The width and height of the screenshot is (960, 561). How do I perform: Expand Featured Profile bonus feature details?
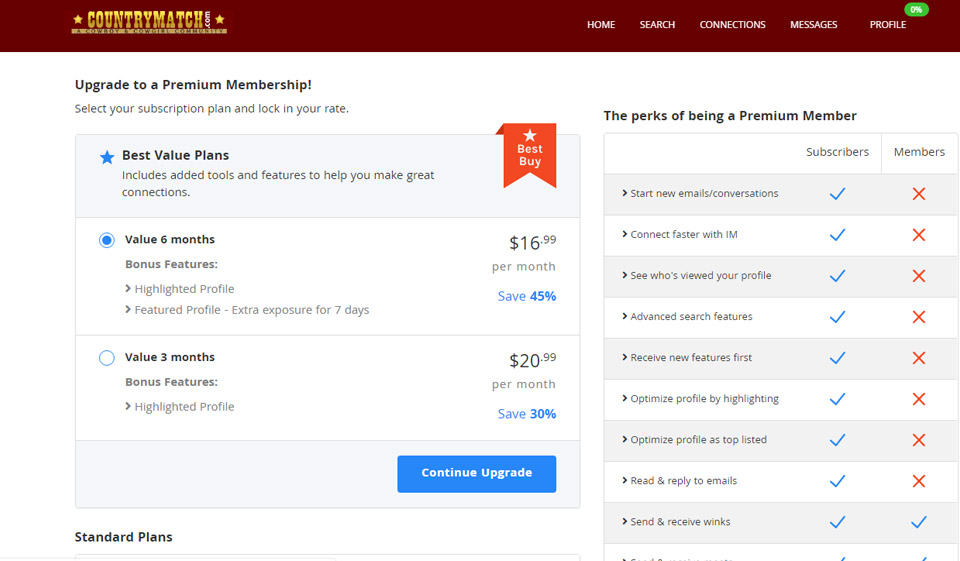(246, 310)
